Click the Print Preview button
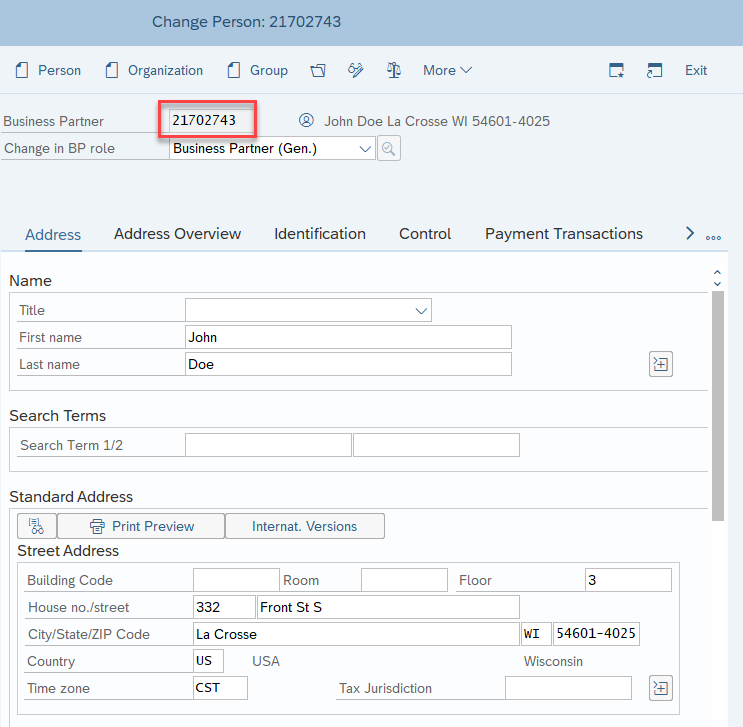The width and height of the screenshot is (743, 727). [141, 526]
